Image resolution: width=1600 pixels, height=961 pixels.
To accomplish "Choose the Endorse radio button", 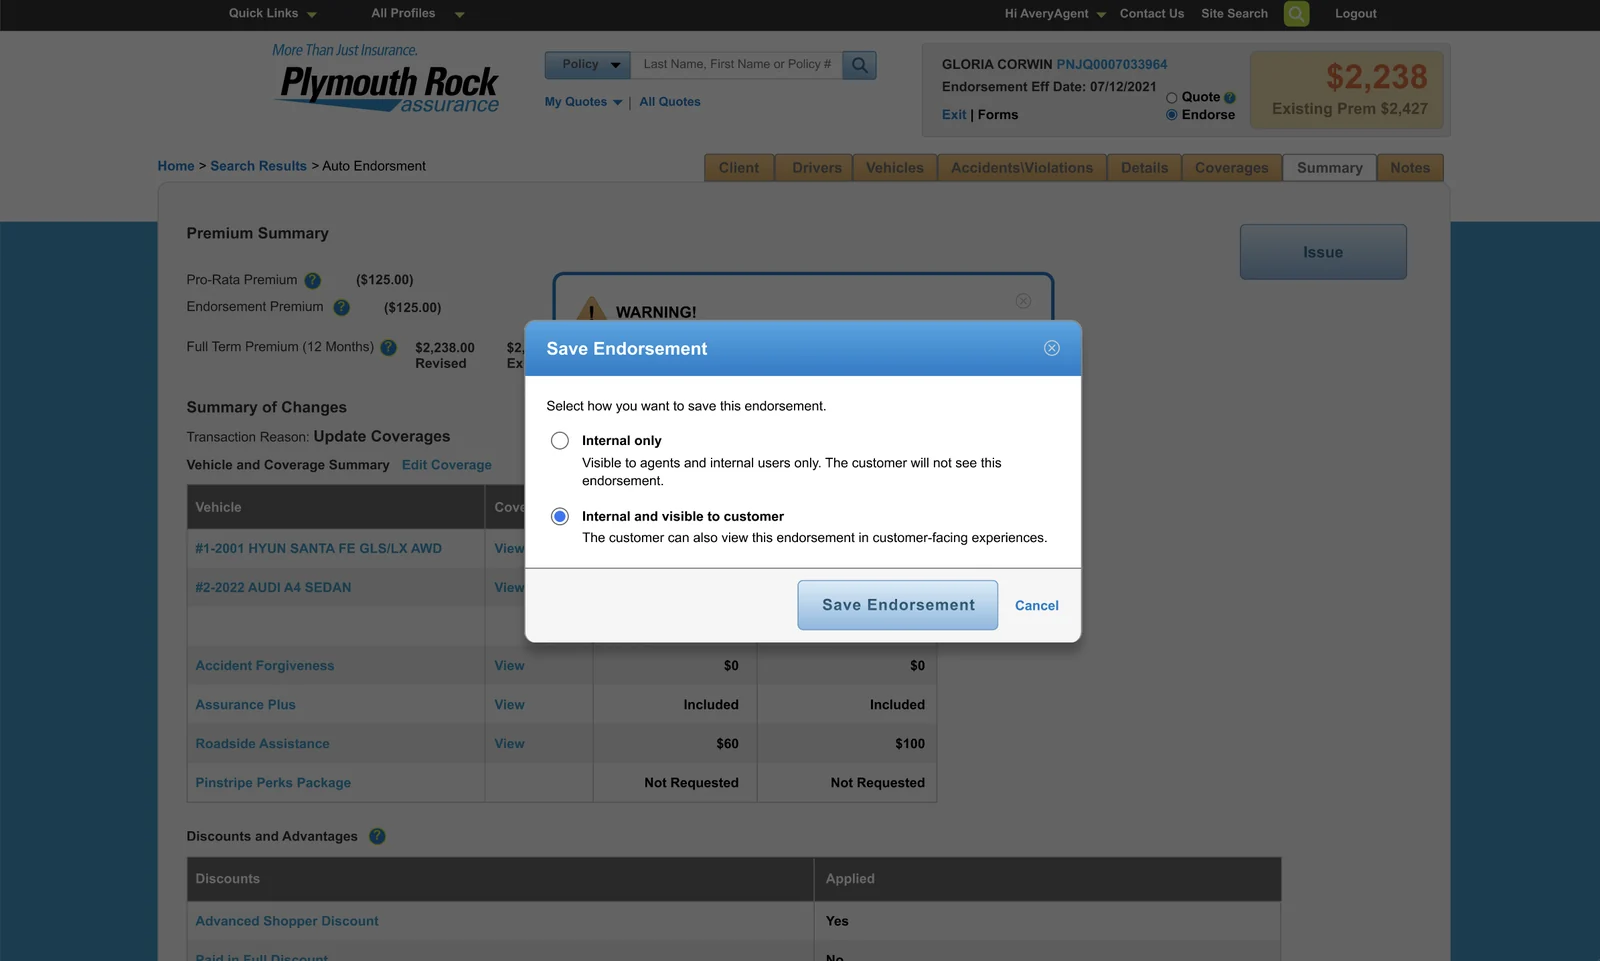I will coord(1172,115).
